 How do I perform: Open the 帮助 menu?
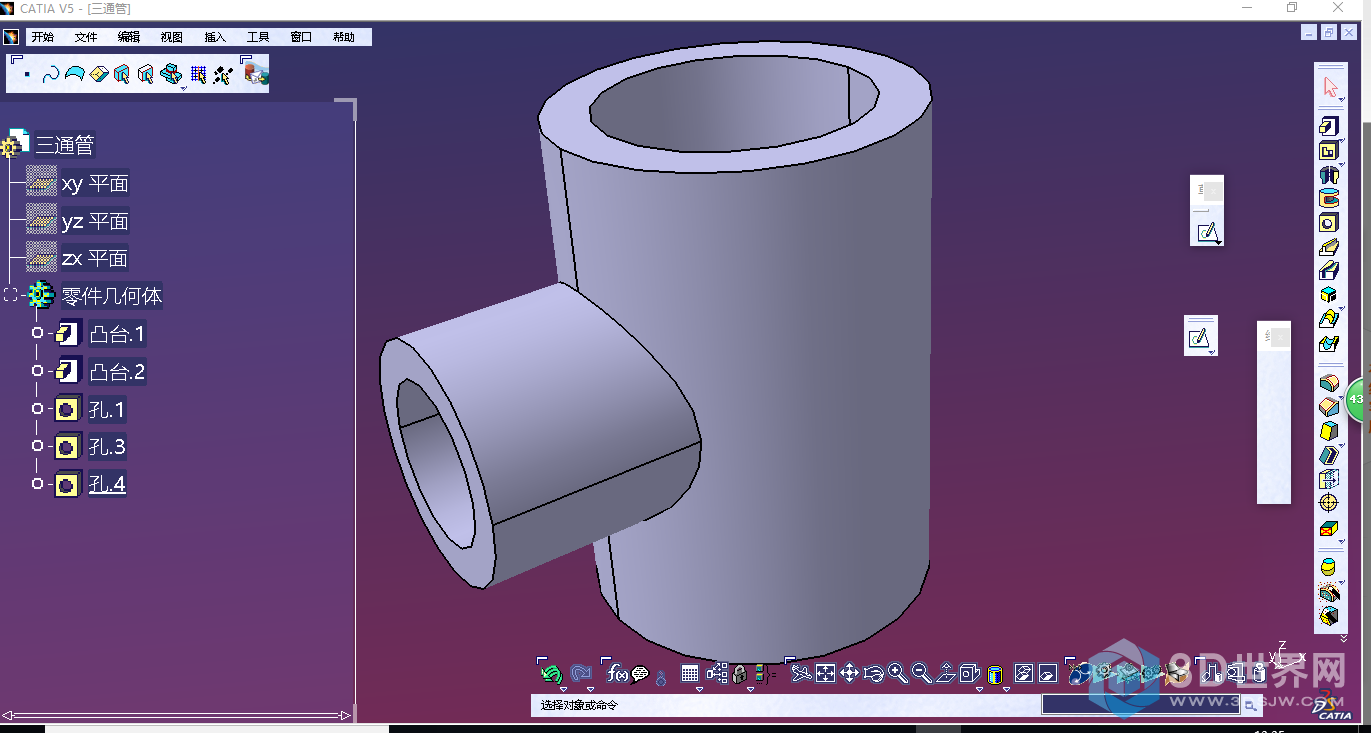[x=344, y=37]
